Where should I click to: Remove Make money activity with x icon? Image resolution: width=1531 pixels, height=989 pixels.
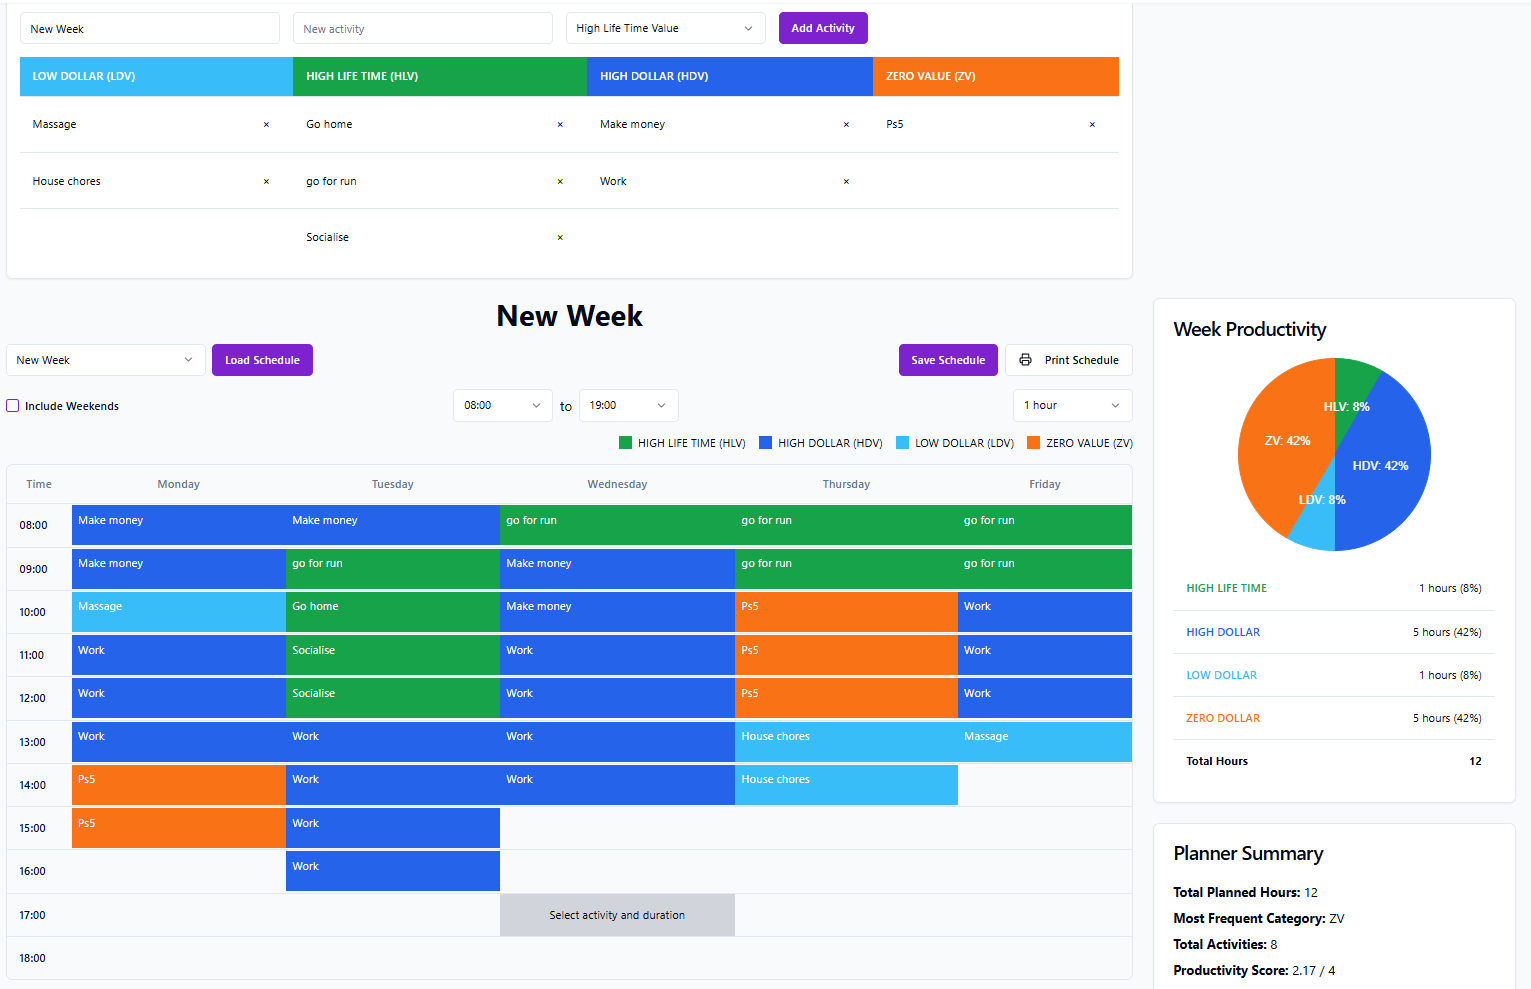(846, 125)
